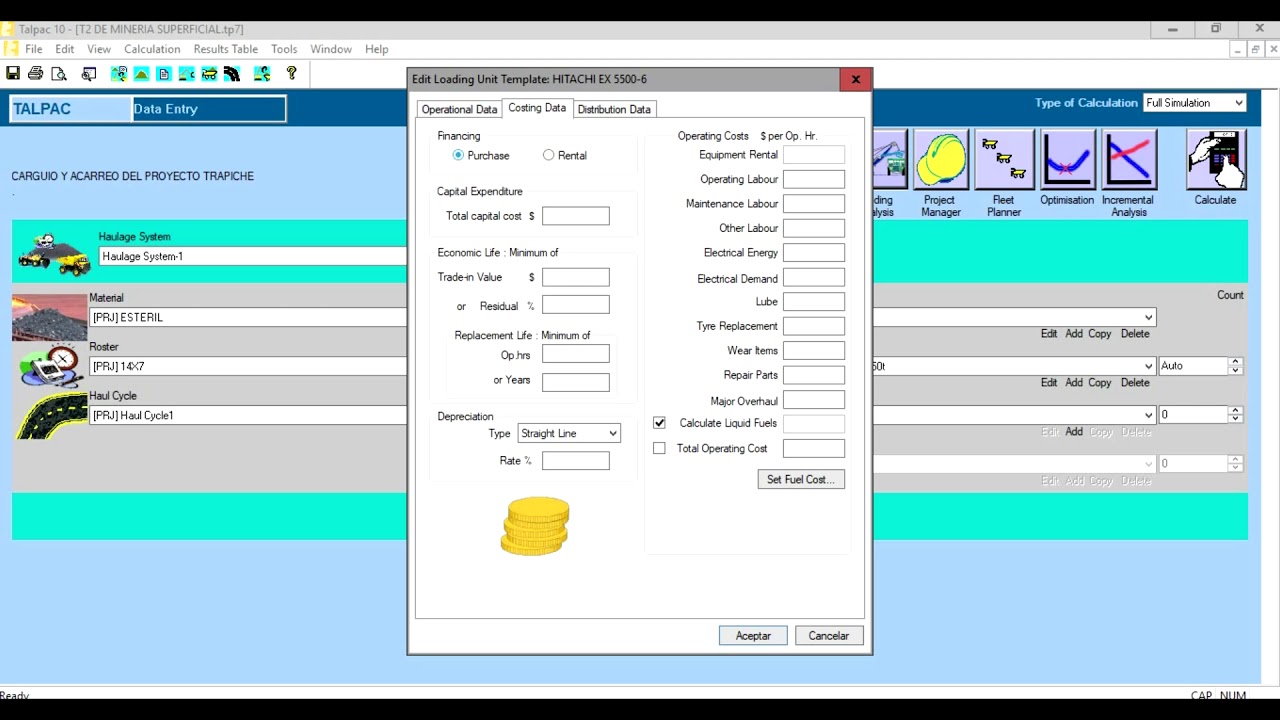Image resolution: width=1280 pixels, height=720 pixels.
Task: Click the Major Overhaul cost field
Action: (x=814, y=400)
